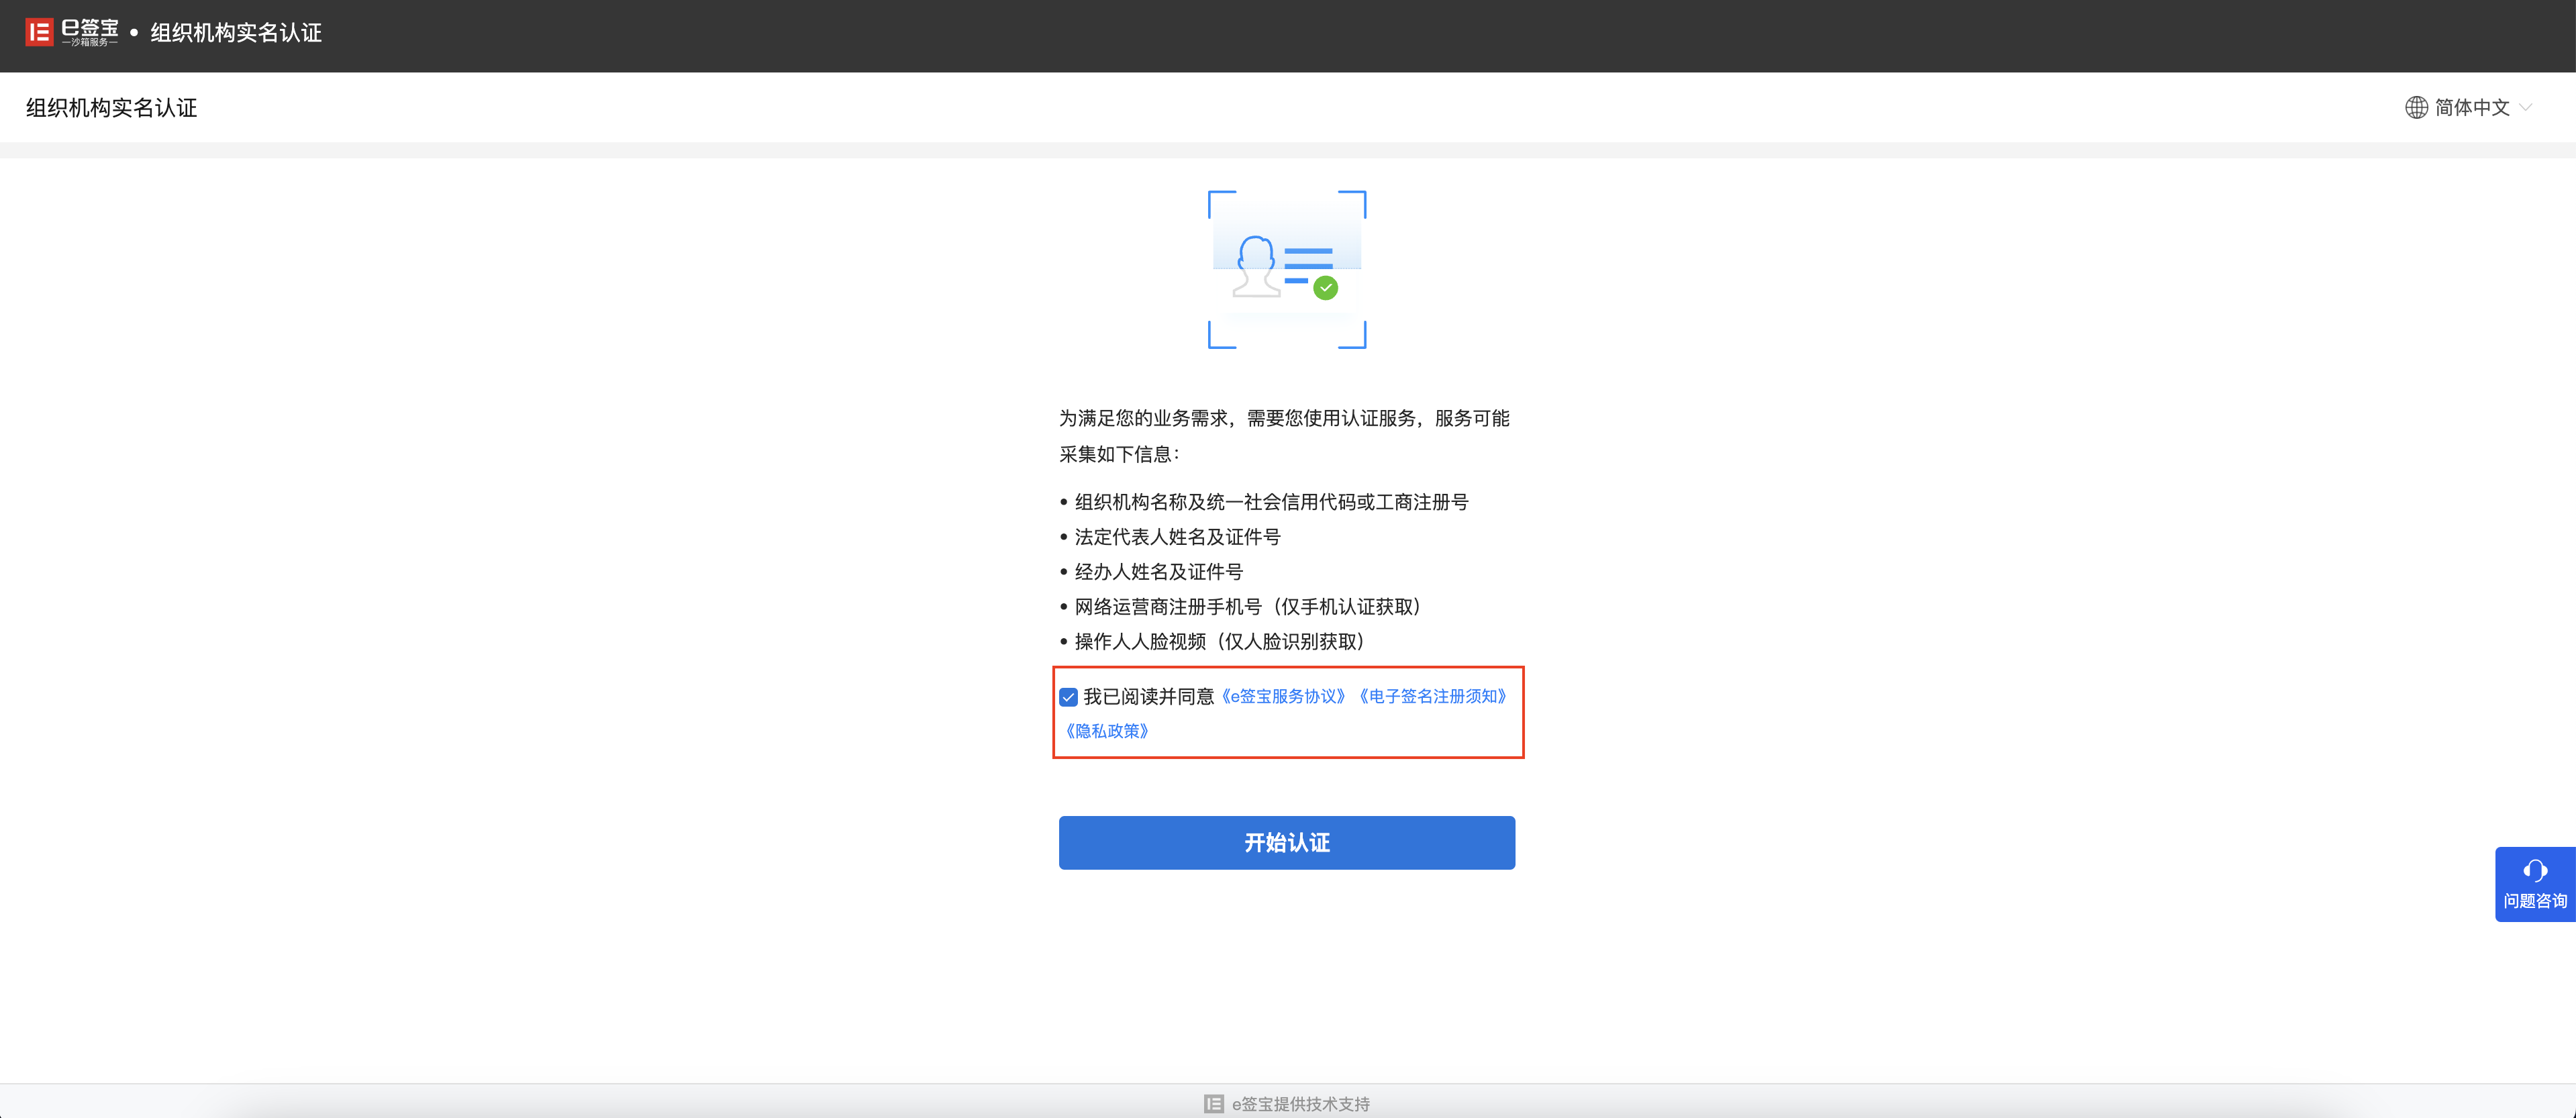Click the 组织机构实名认证 page heading
Screen dimensions: 2576x1118
[x=112, y=108]
